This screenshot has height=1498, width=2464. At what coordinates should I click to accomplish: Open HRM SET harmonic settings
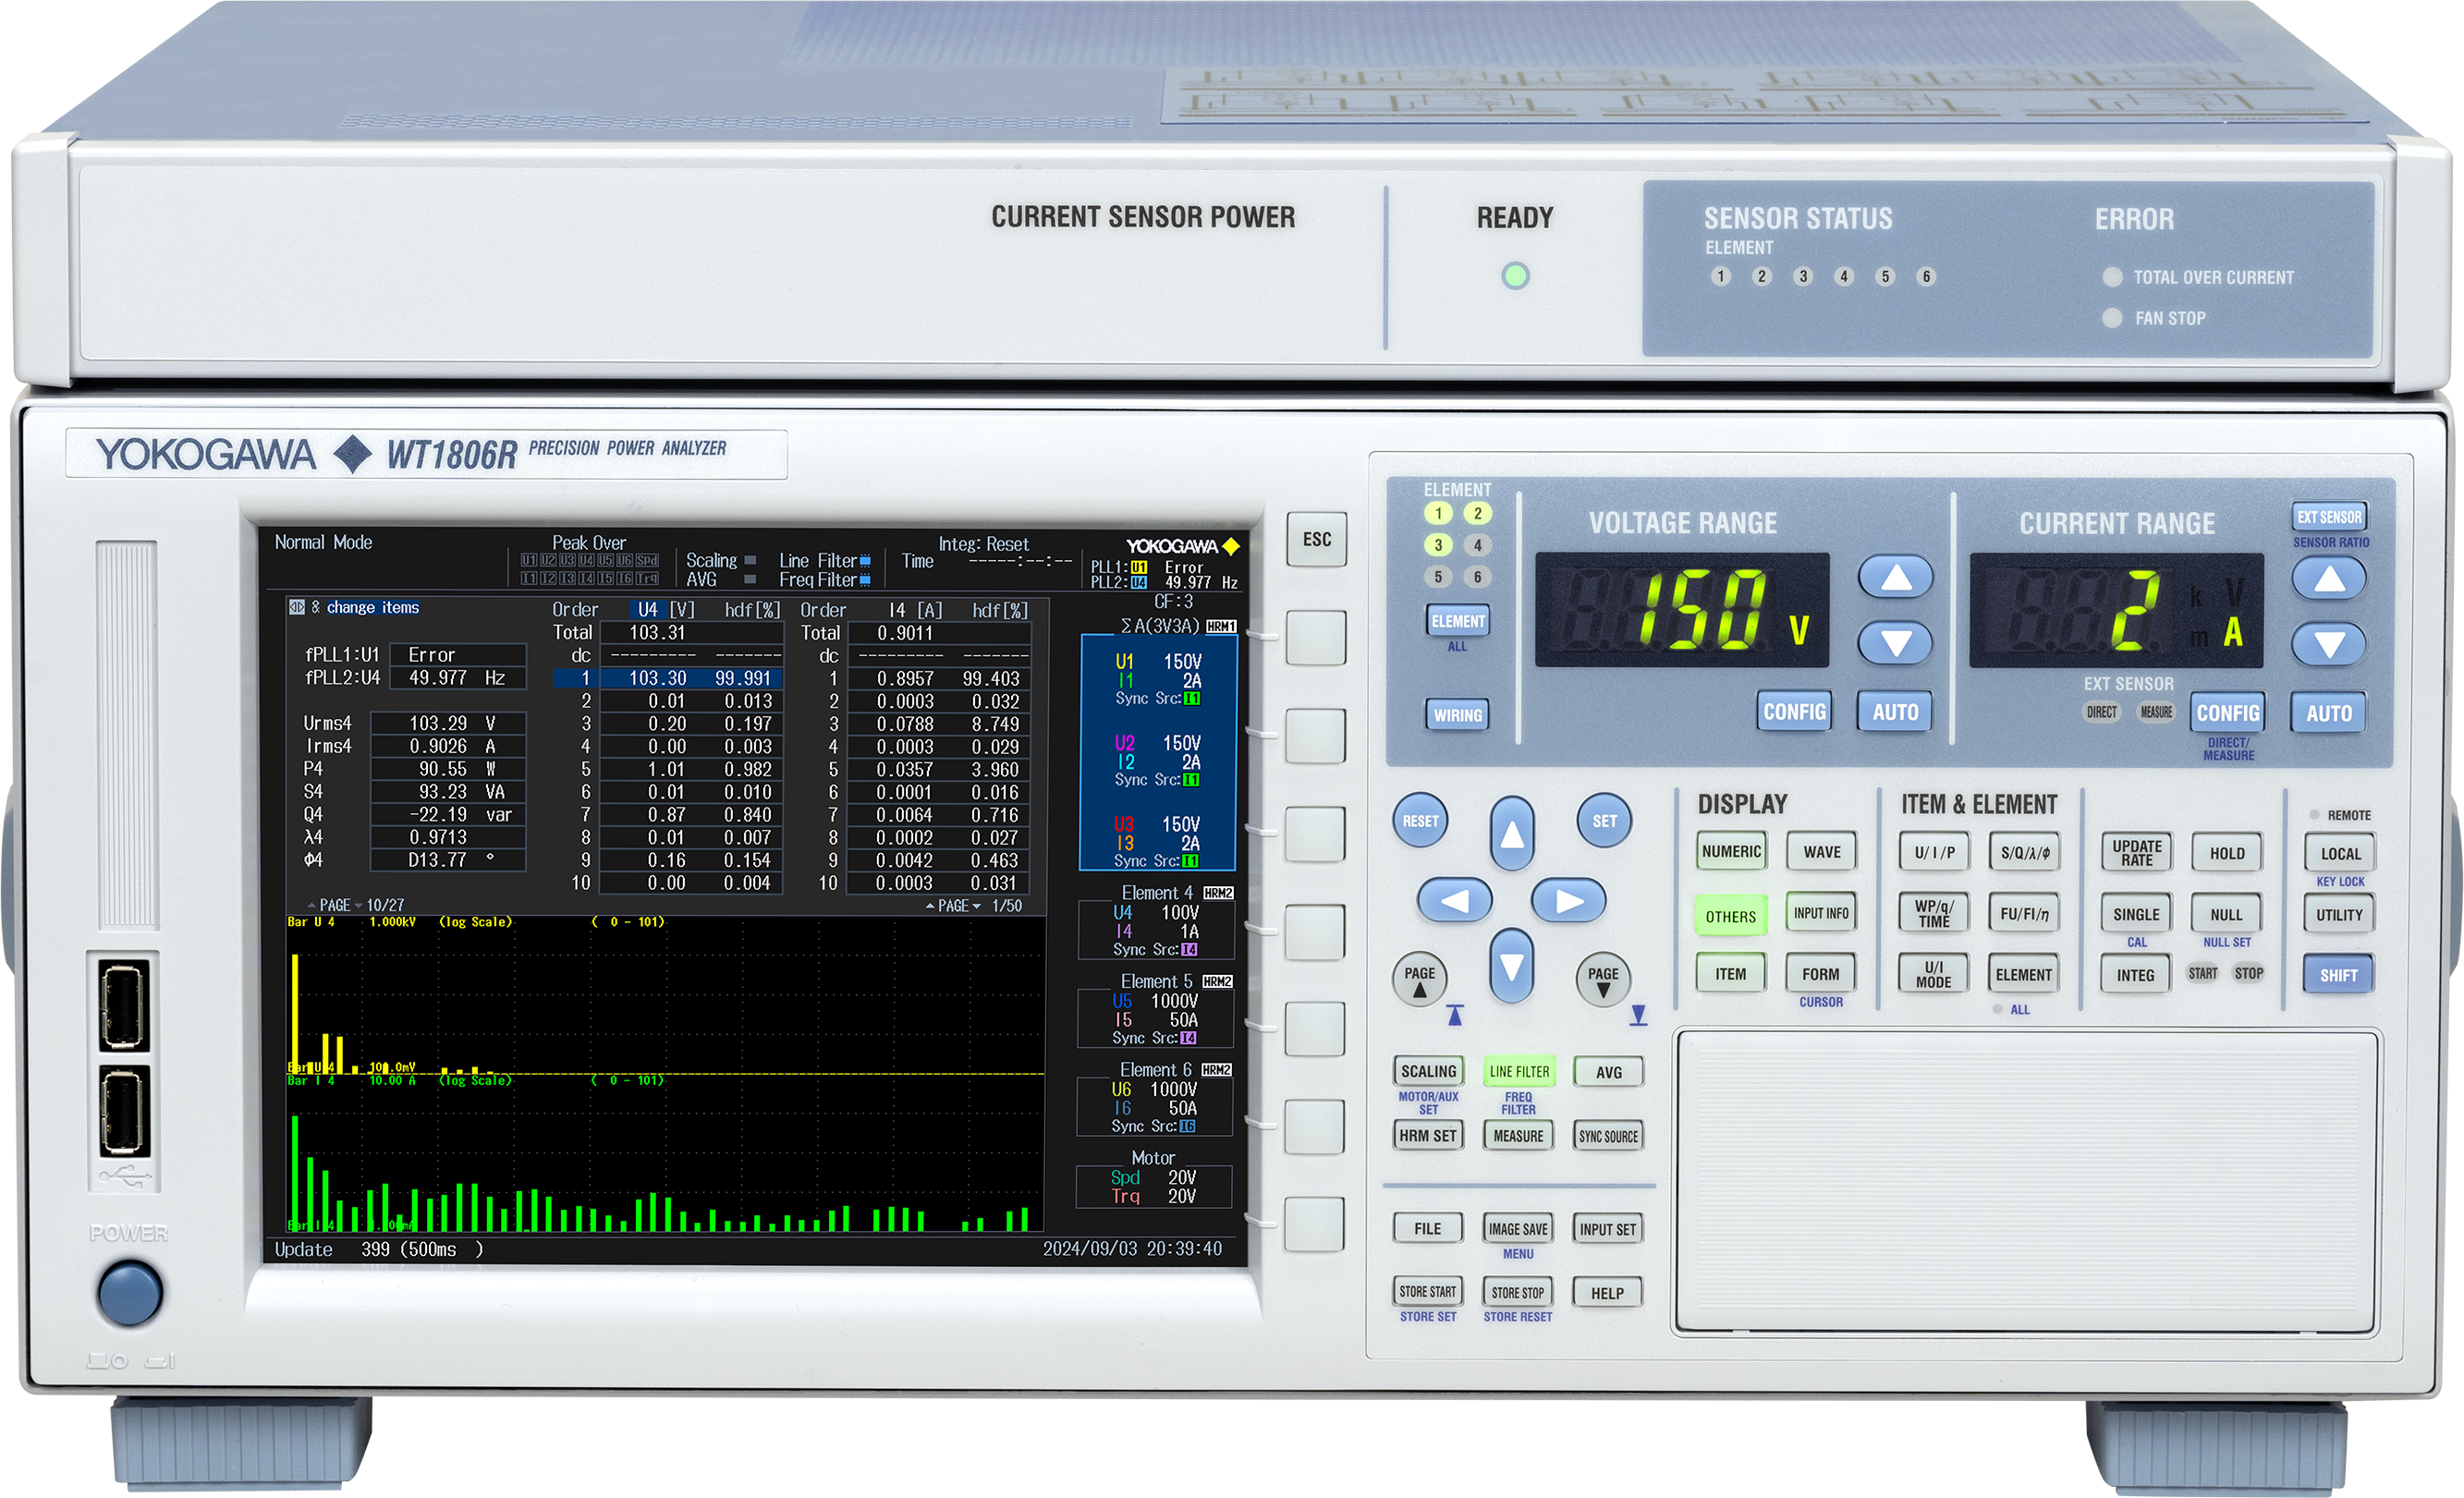tap(1428, 1136)
